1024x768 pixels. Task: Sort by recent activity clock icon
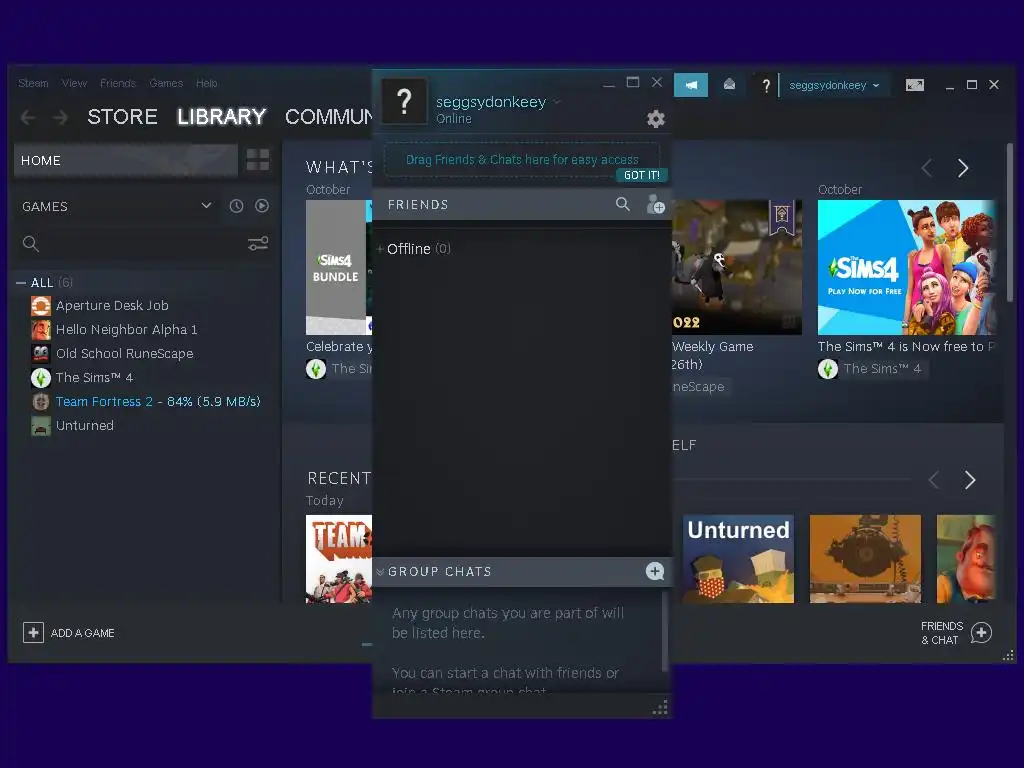point(236,206)
